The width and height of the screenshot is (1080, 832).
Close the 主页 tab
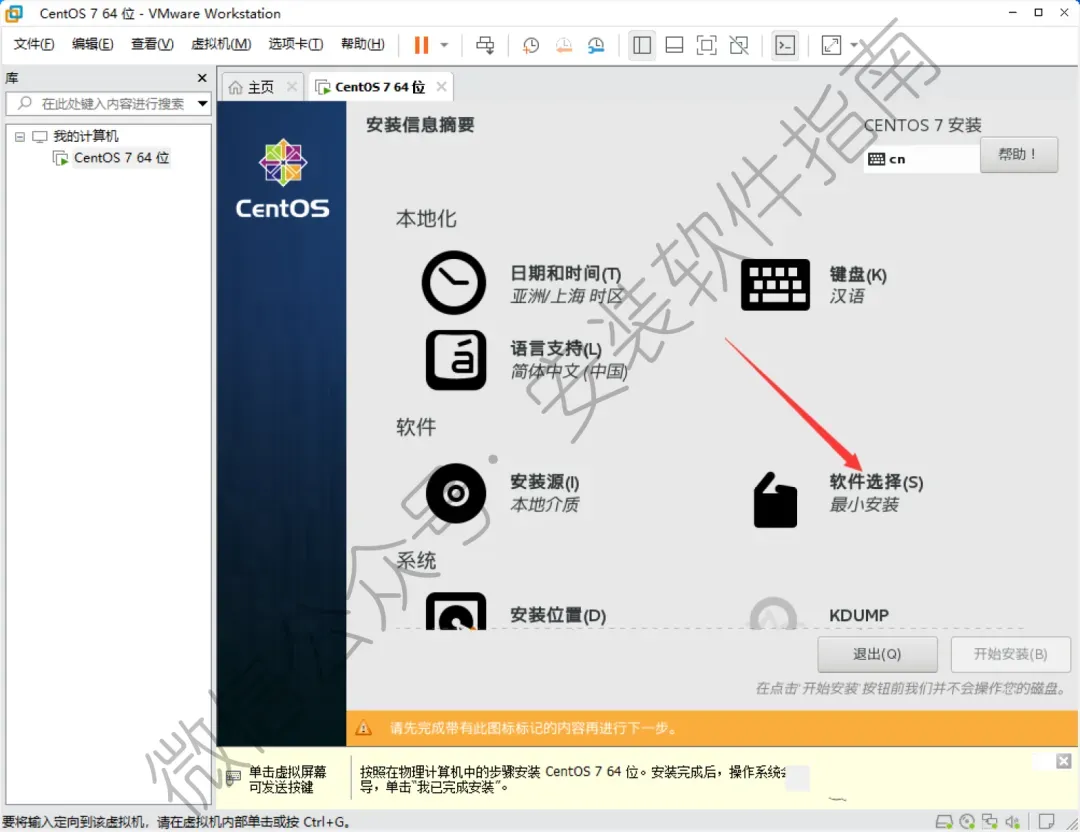pos(291,87)
